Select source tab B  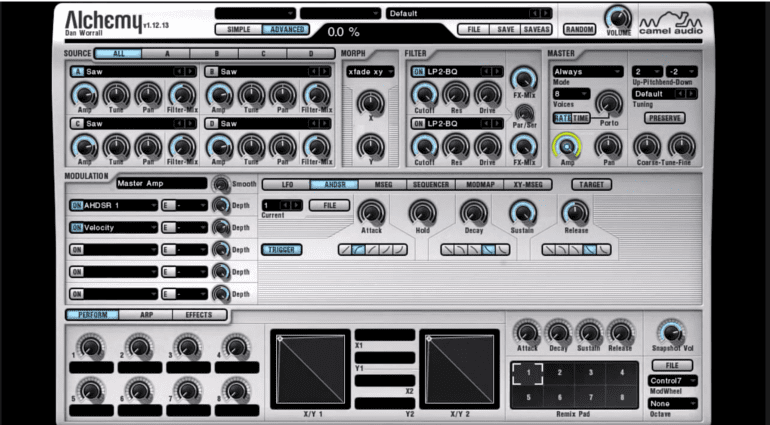(x=215, y=54)
